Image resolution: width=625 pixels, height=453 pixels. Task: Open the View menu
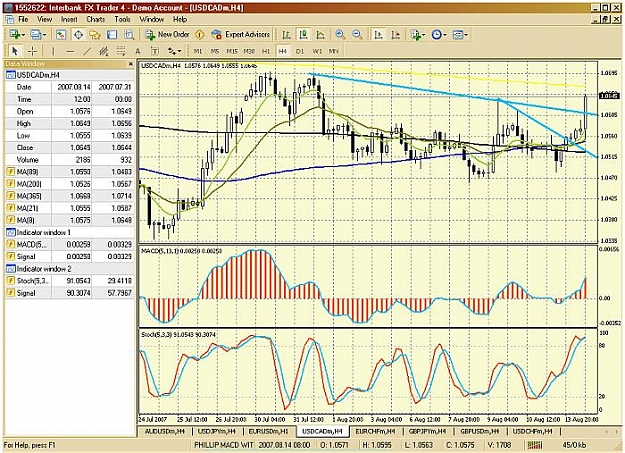coord(45,19)
